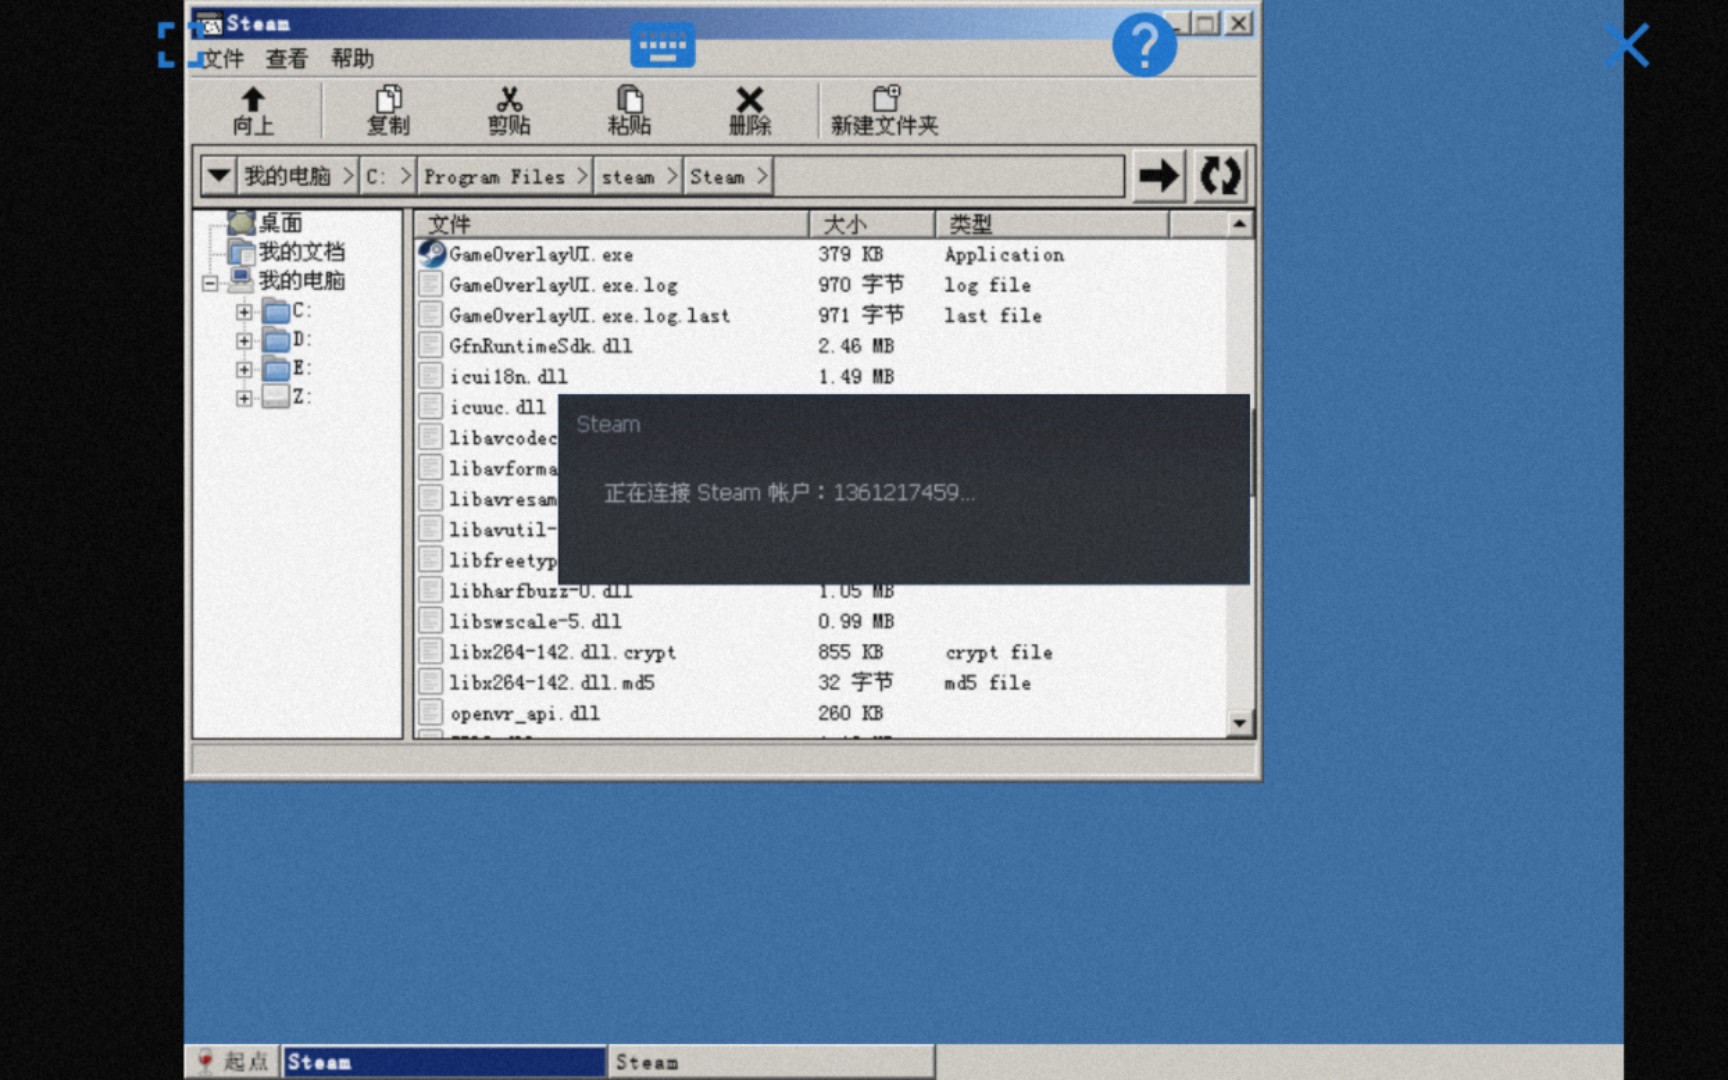Open chevron after lowercase steam in path
The width and height of the screenshot is (1728, 1080).
click(x=672, y=176)
